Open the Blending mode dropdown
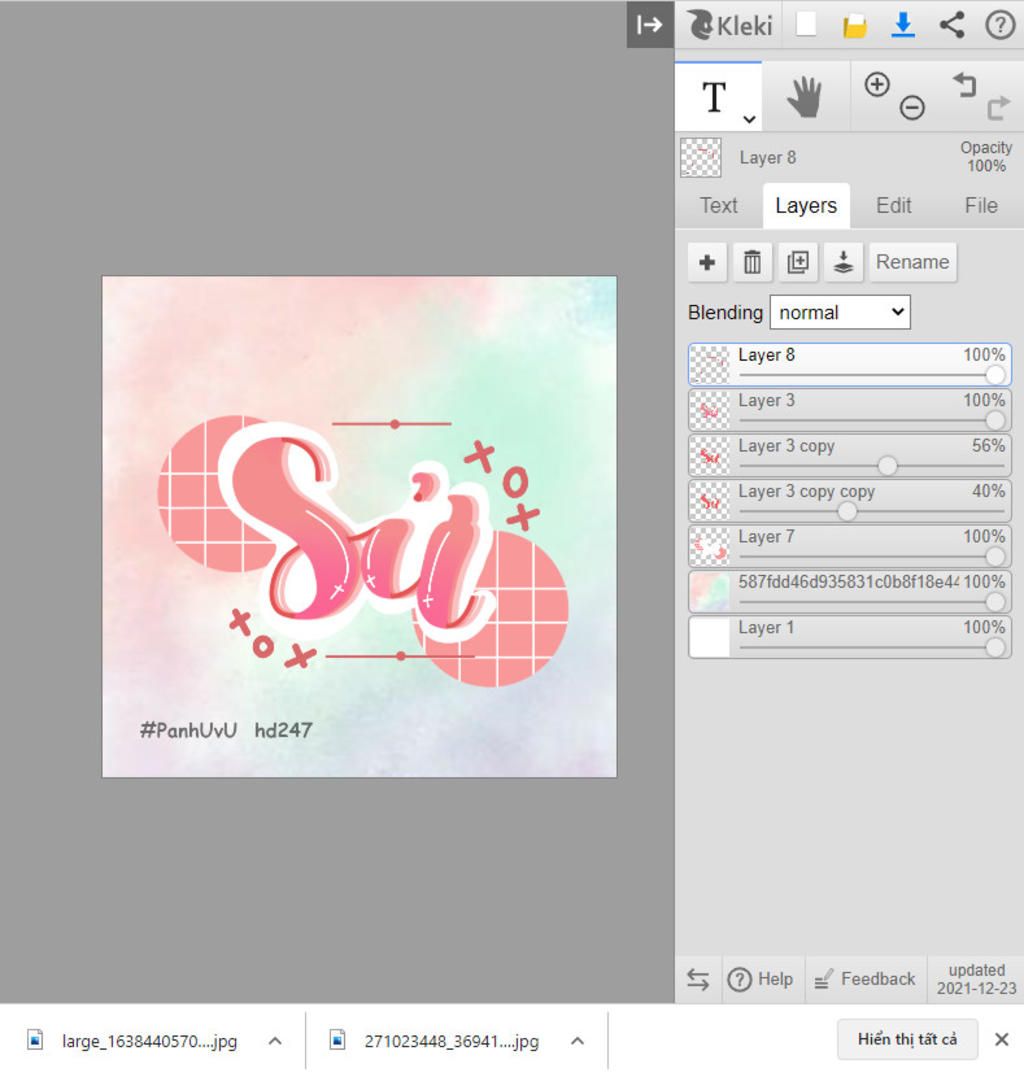Image resolution: width=1024 pixels, height=1077 pixels. coord(840,313)
